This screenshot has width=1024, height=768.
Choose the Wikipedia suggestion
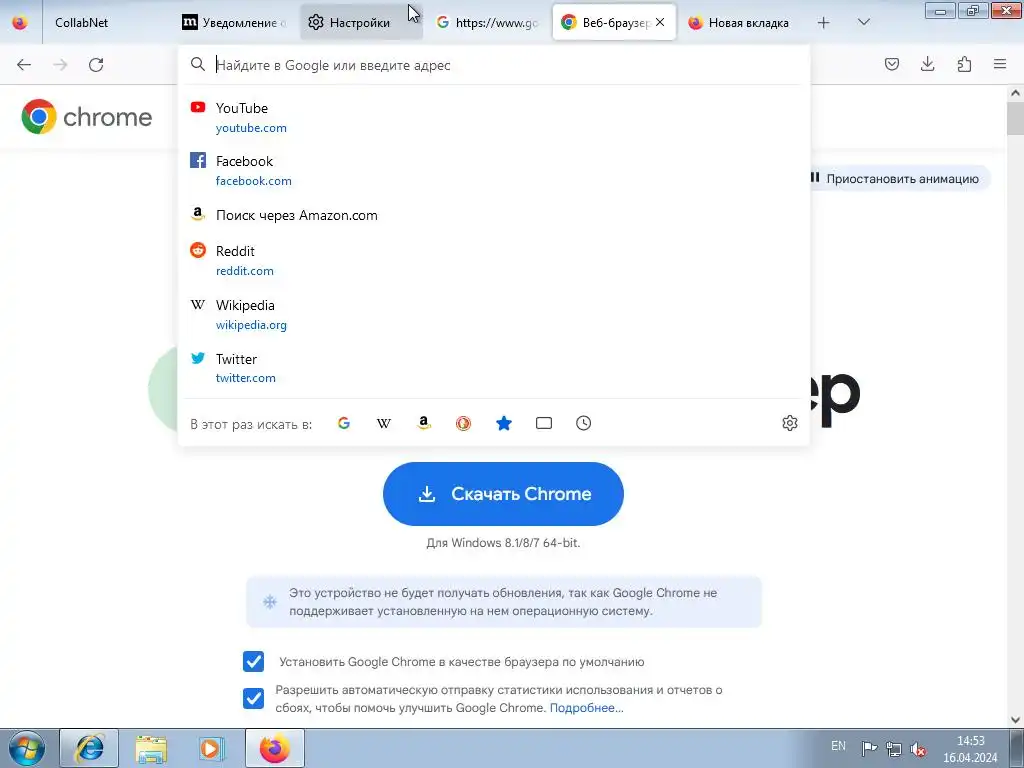pos(494,315)
